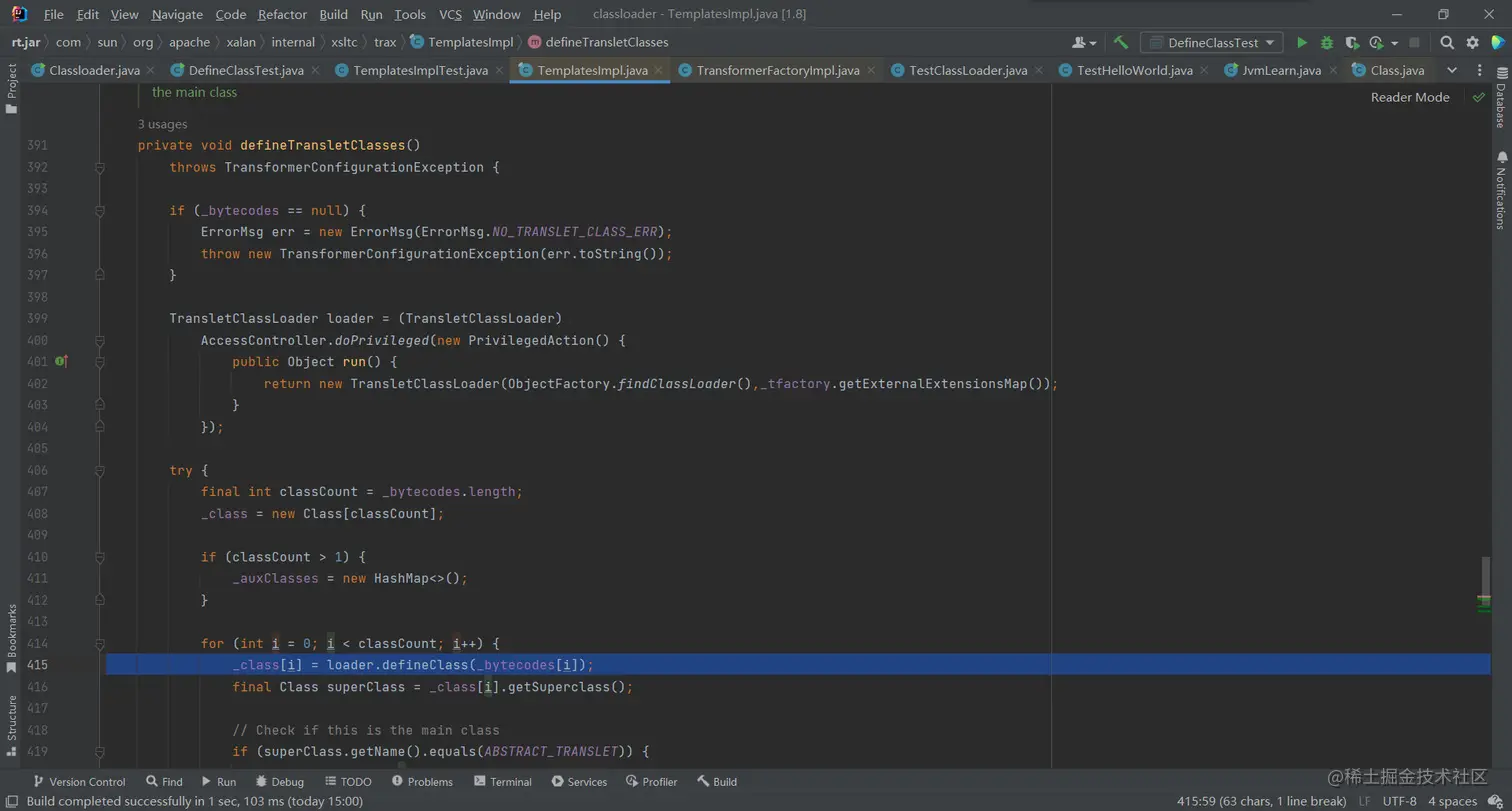Toggle tool window quick access icon bottom-left
Screen dimensions: 1512x811
point(11,801)
